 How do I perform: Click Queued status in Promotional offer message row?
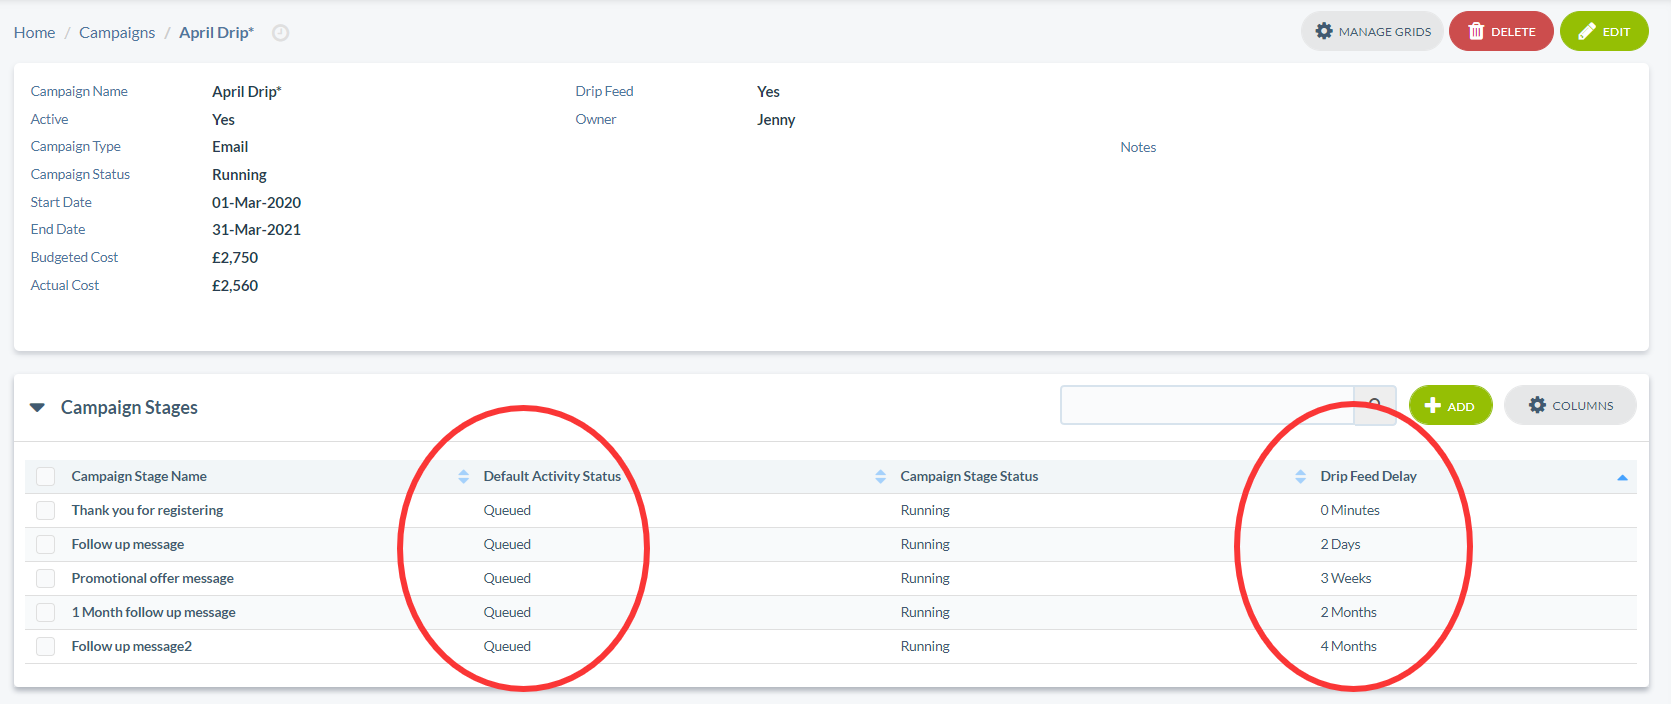pyautogui.click(x=507, y=578)
